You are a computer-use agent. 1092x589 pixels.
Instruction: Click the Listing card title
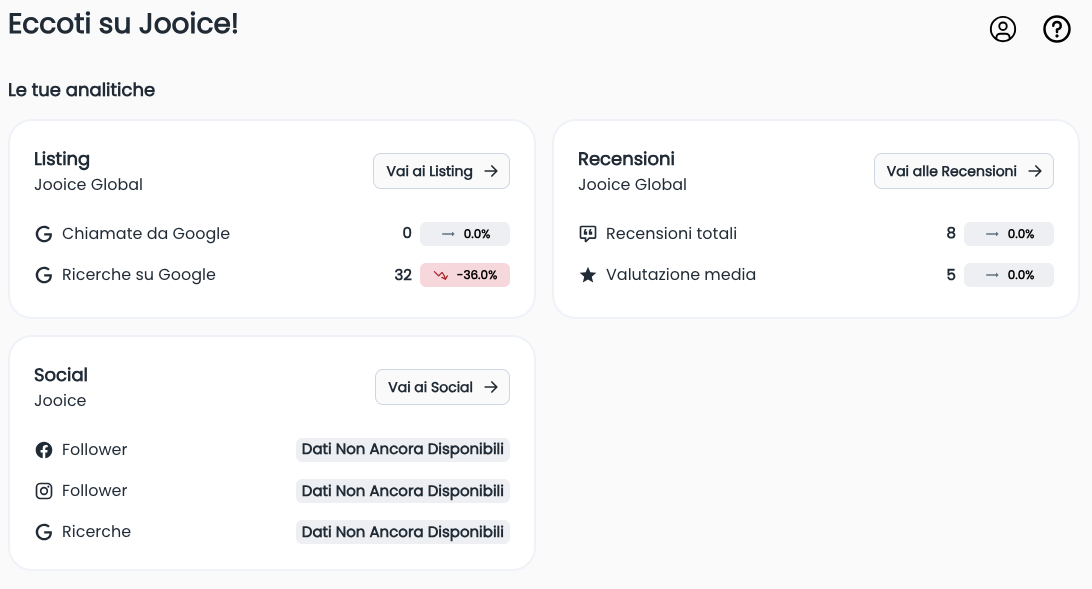[x=62, y=159]
